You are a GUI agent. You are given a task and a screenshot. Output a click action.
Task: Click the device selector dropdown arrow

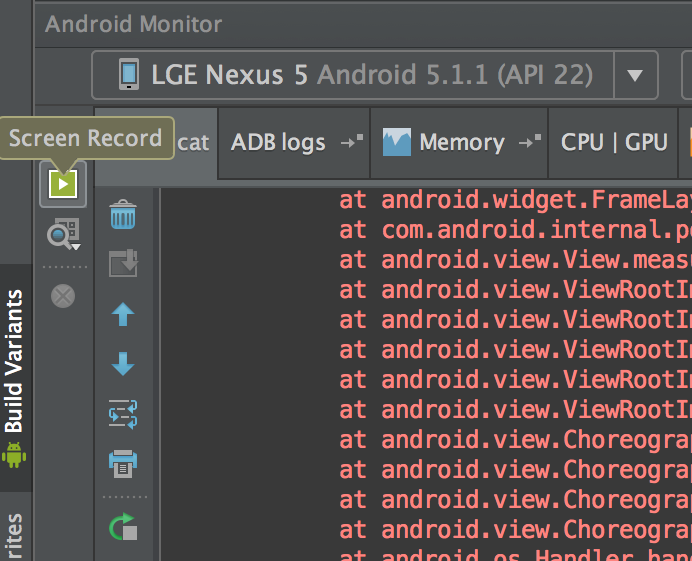[635, 75]
